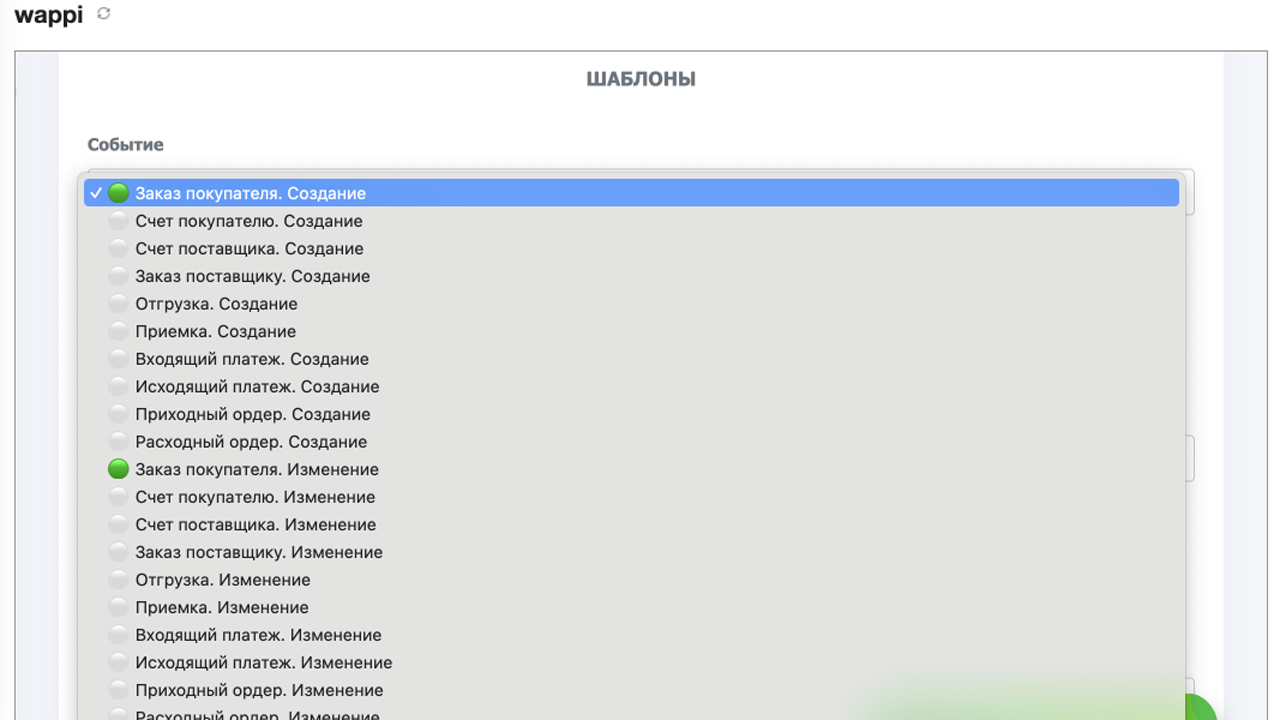Choose 'Приемка. Изменение' from dropdown
The height and width of the screenshot is (720, 1280).
pyautogui.click(x=221, y=607)
